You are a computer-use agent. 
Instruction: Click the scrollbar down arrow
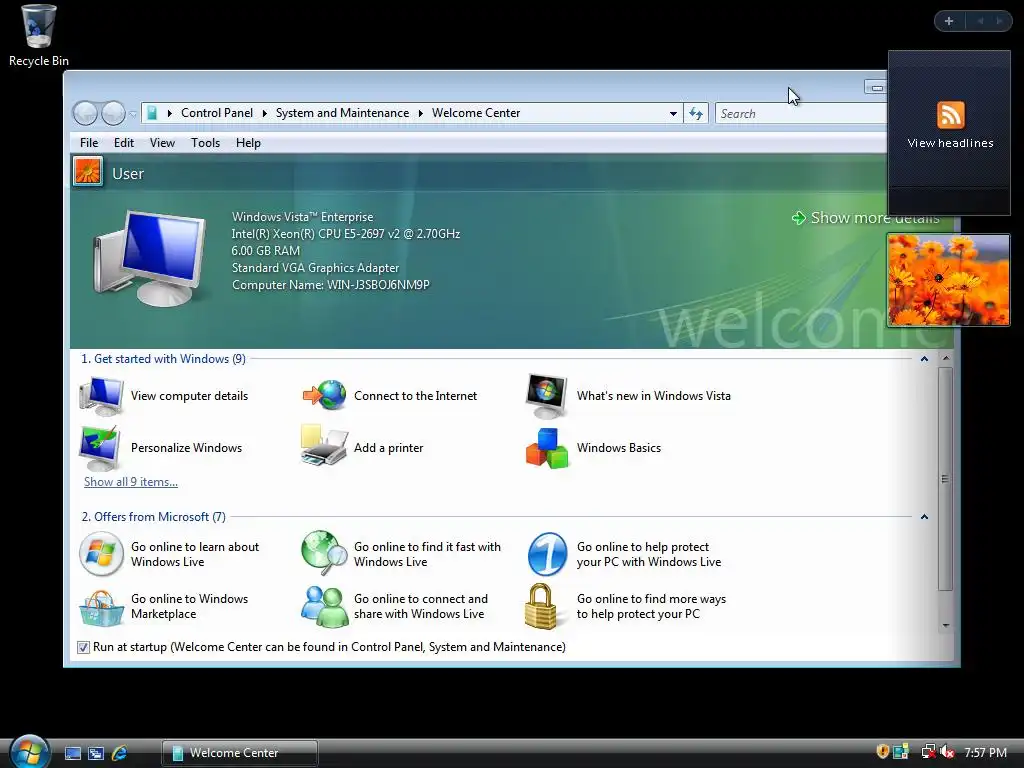point(945,626)
